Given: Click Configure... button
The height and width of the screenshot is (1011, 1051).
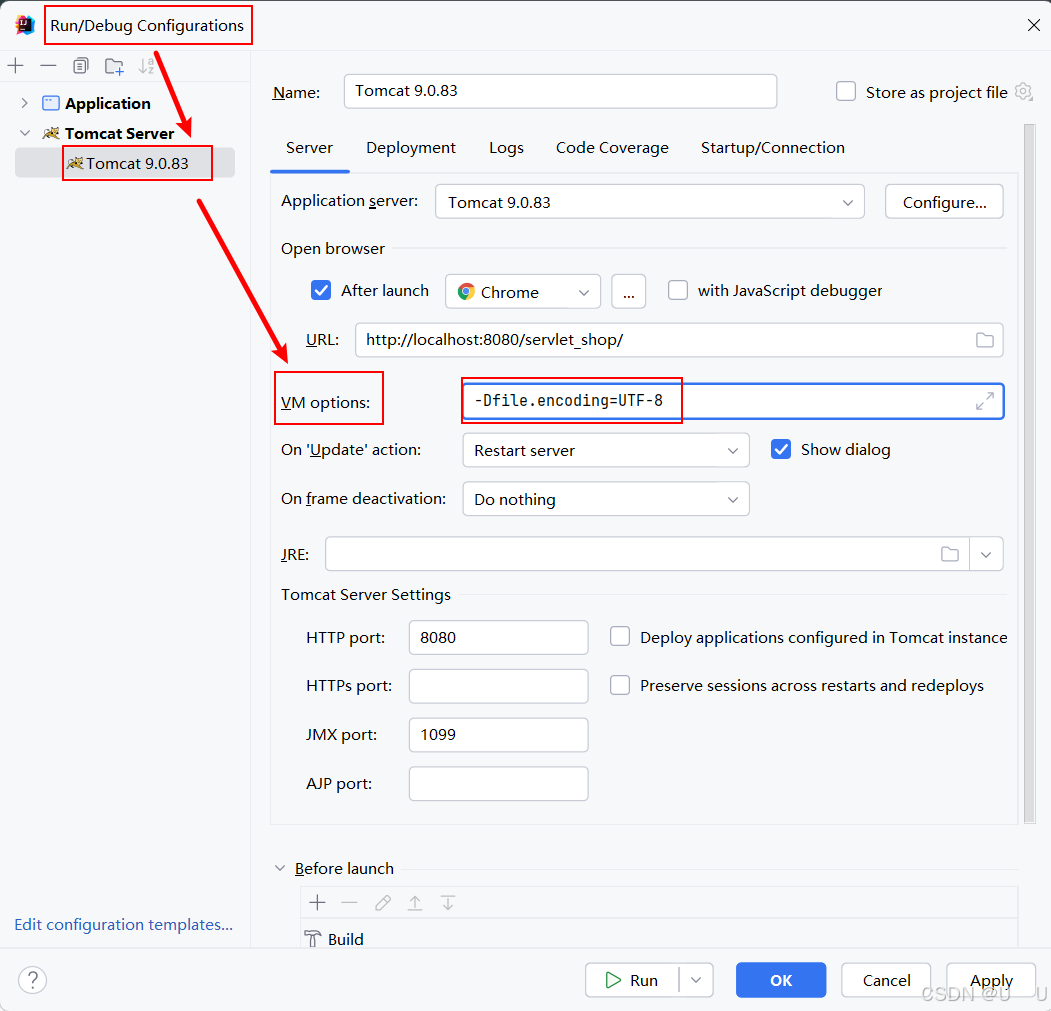Looking at the screenshot, I should click(x=944, y=202).
